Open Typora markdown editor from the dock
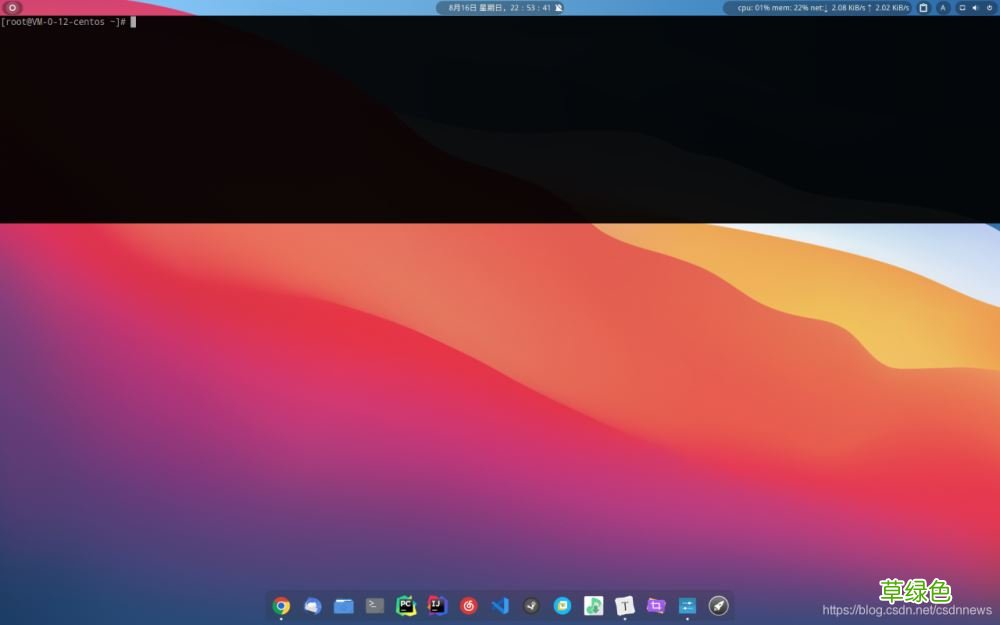Image resolution: width=1000 pixels, height=625 pixels. click(x=623, y=605)
